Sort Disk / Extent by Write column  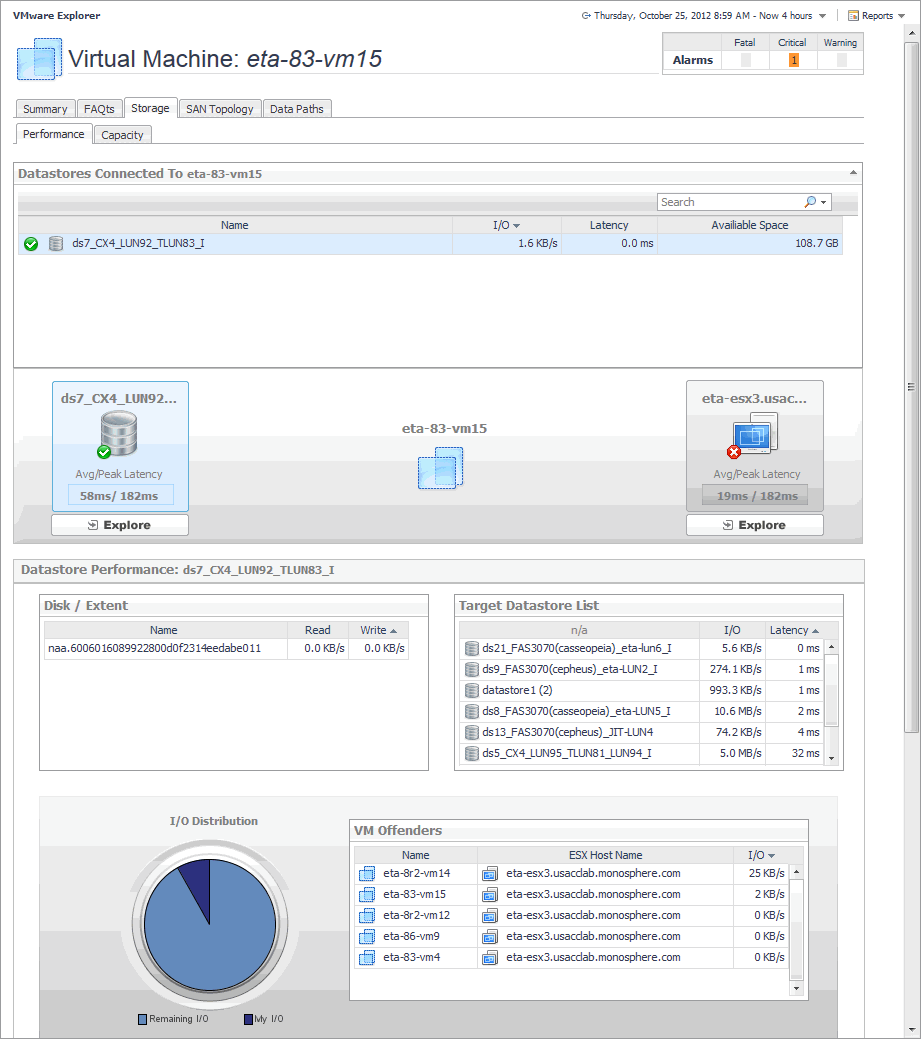(378, 630)
